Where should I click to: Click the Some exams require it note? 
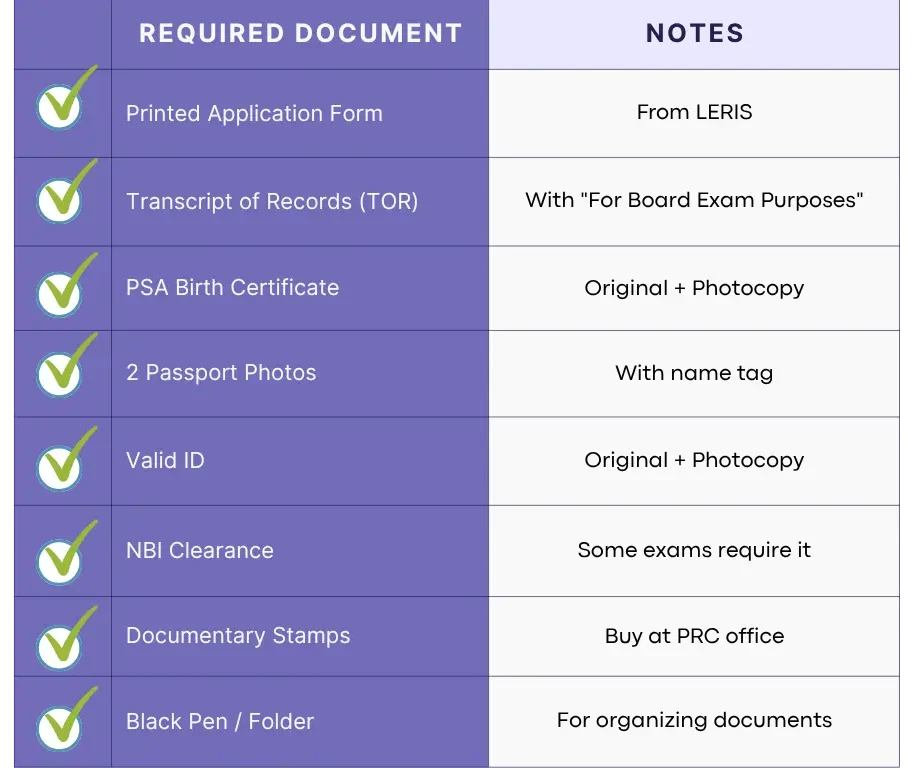(x=694, y=550)
